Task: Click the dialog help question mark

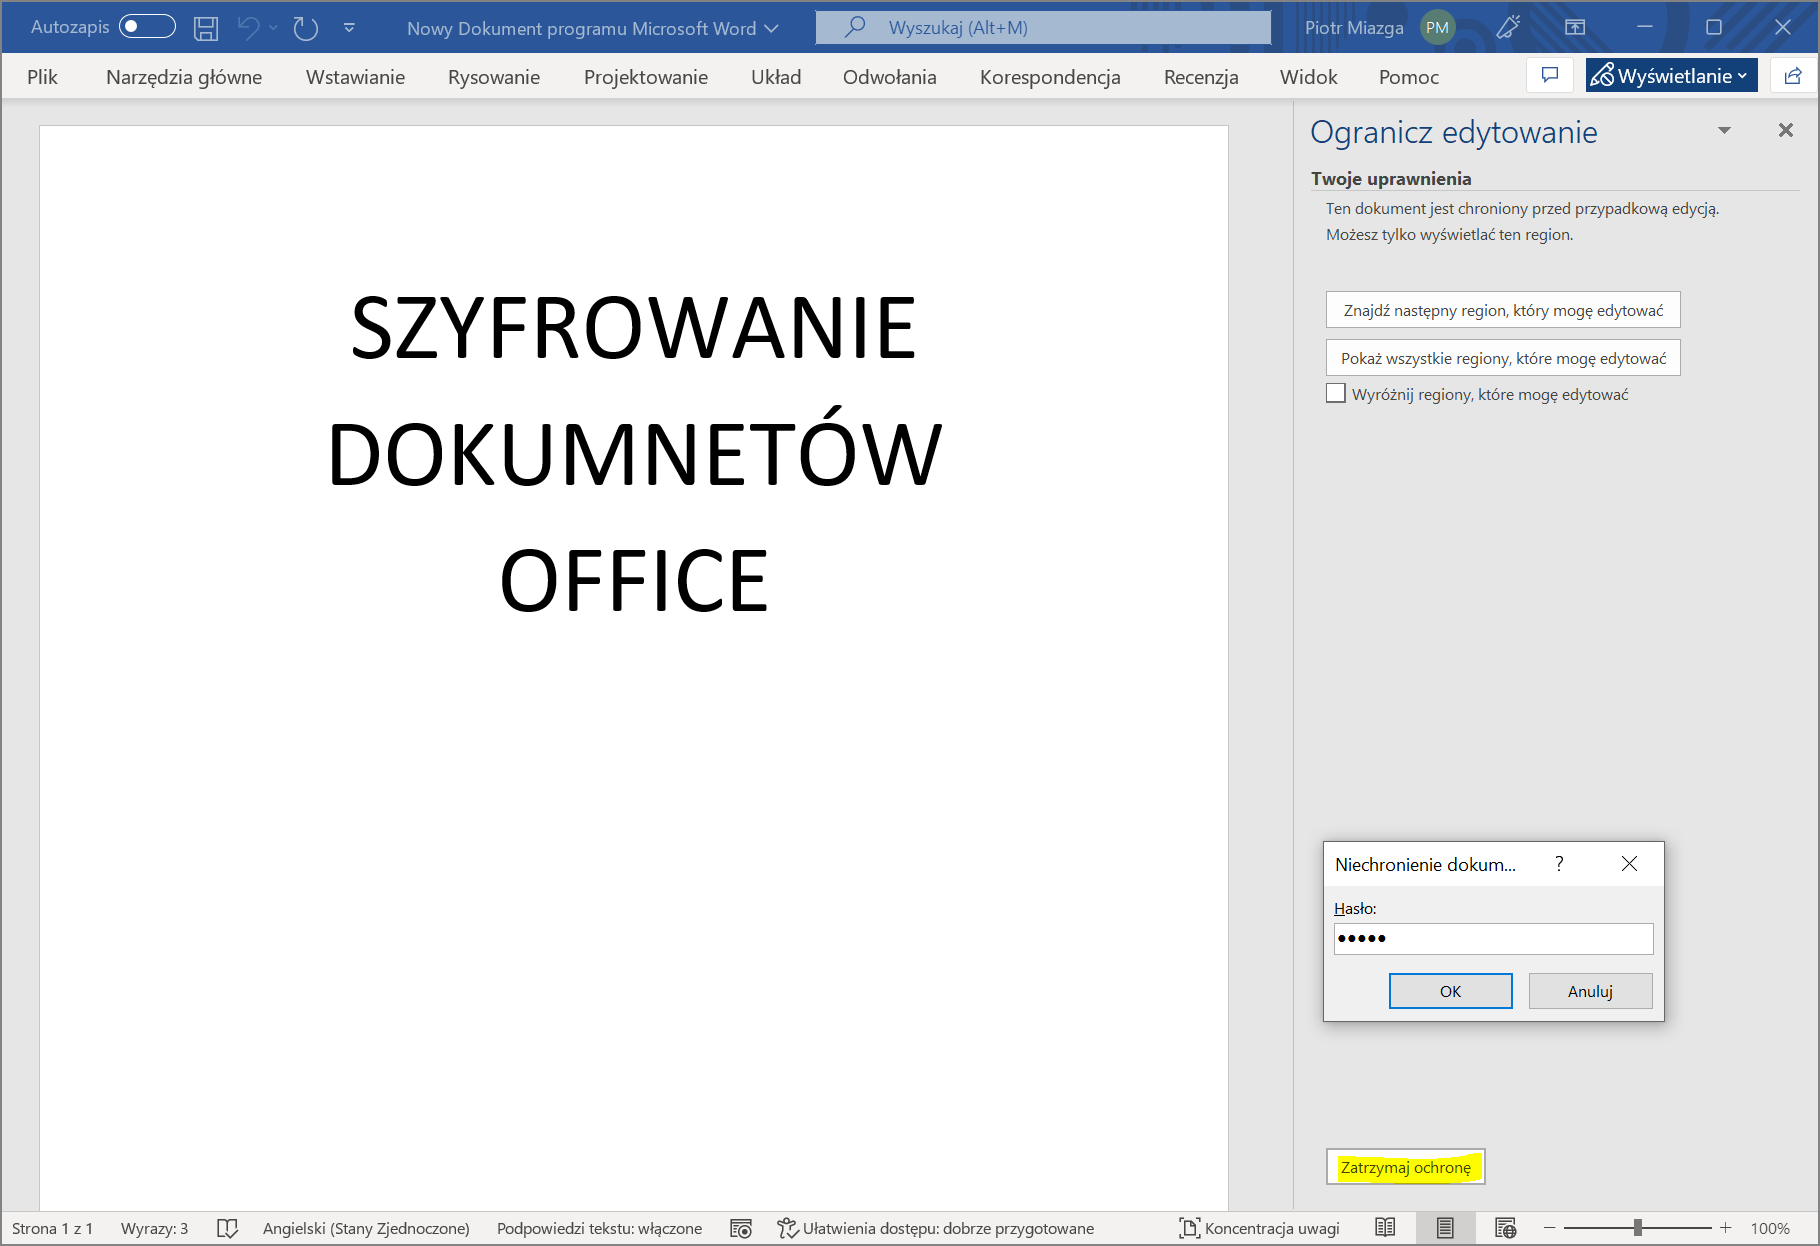Action: [x=1559, y=864]
